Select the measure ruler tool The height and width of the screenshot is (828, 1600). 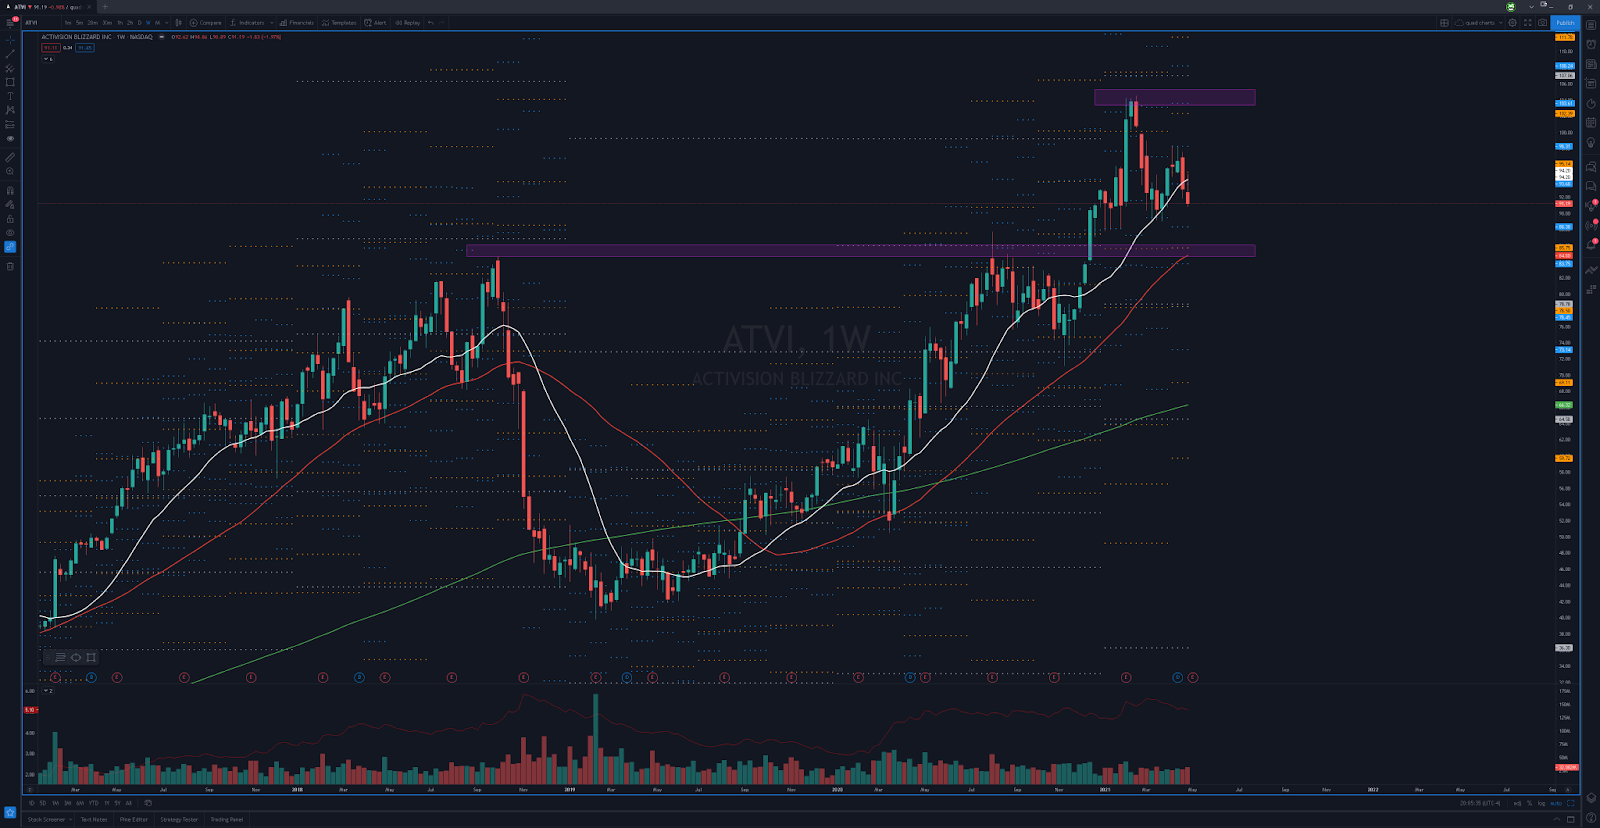point(10,157)
